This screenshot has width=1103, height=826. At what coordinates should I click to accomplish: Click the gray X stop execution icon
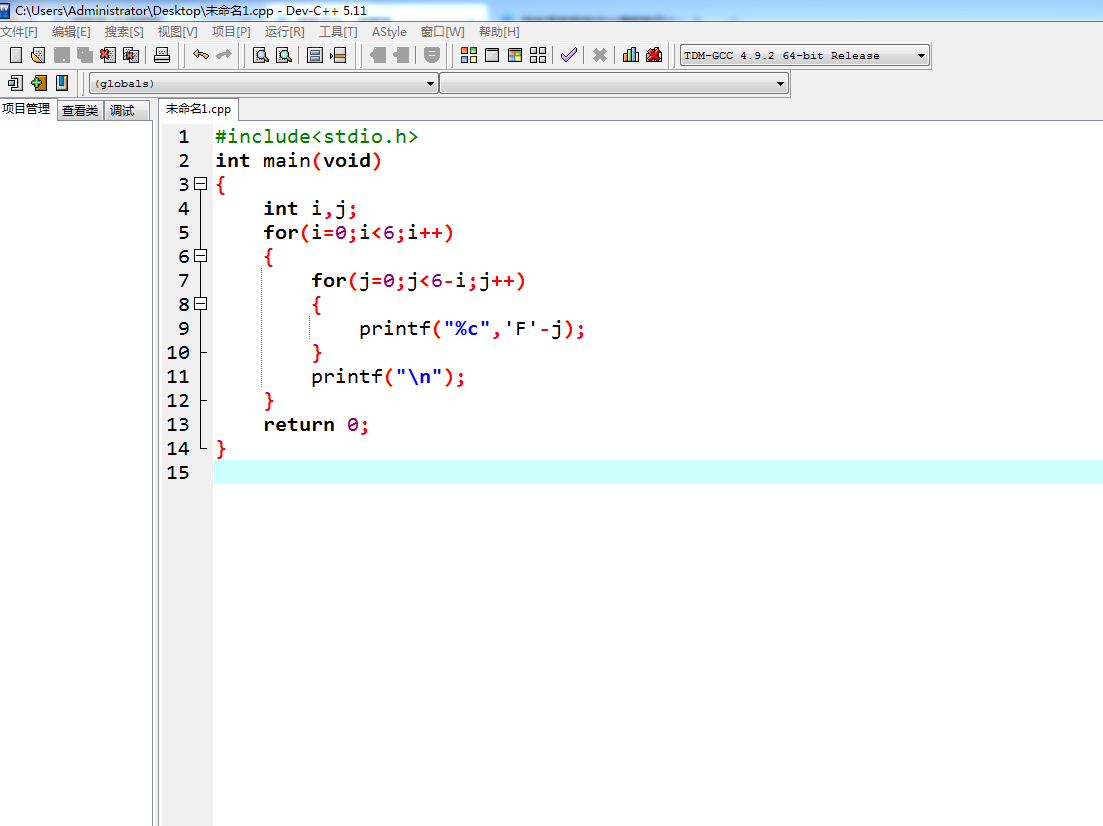[x=599, y=55]
